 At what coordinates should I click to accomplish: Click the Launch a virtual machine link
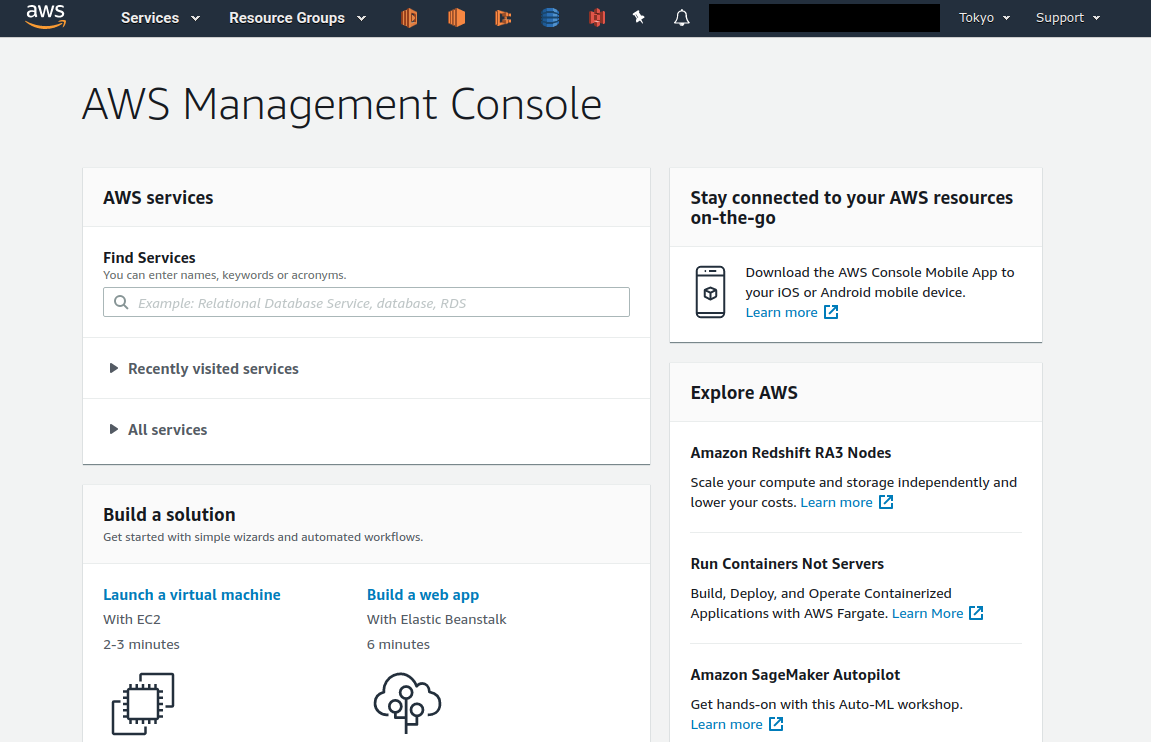click(191, 594)
